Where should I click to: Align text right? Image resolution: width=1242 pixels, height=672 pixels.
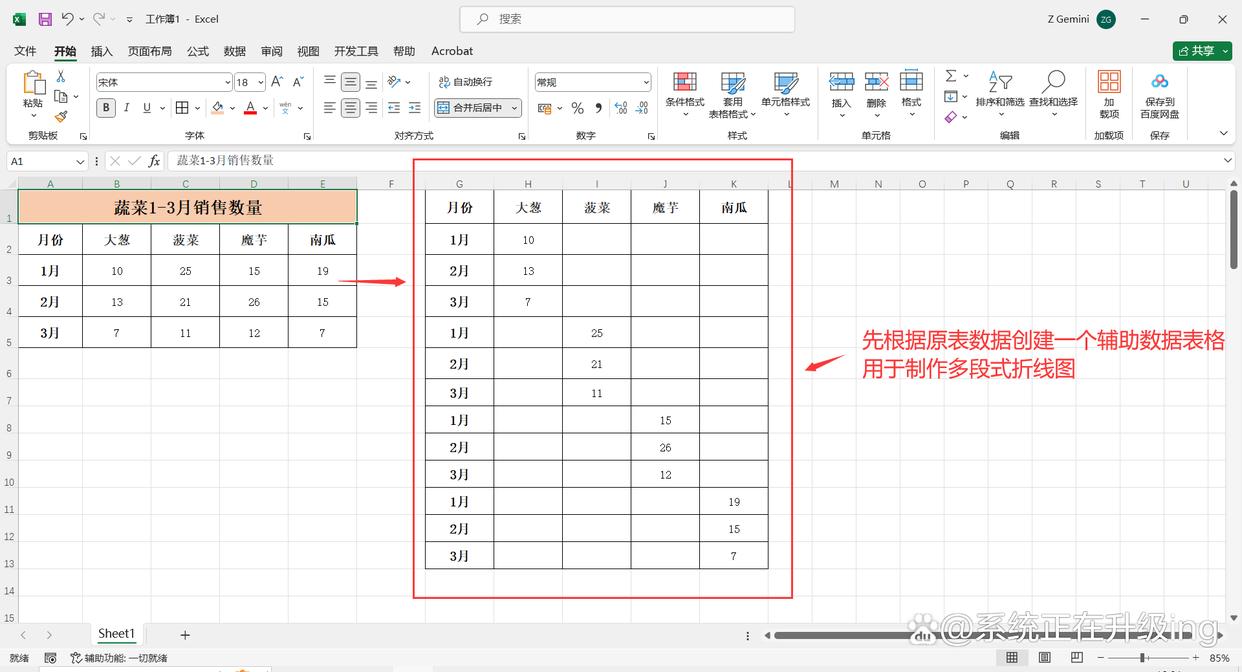pos(371,108)
